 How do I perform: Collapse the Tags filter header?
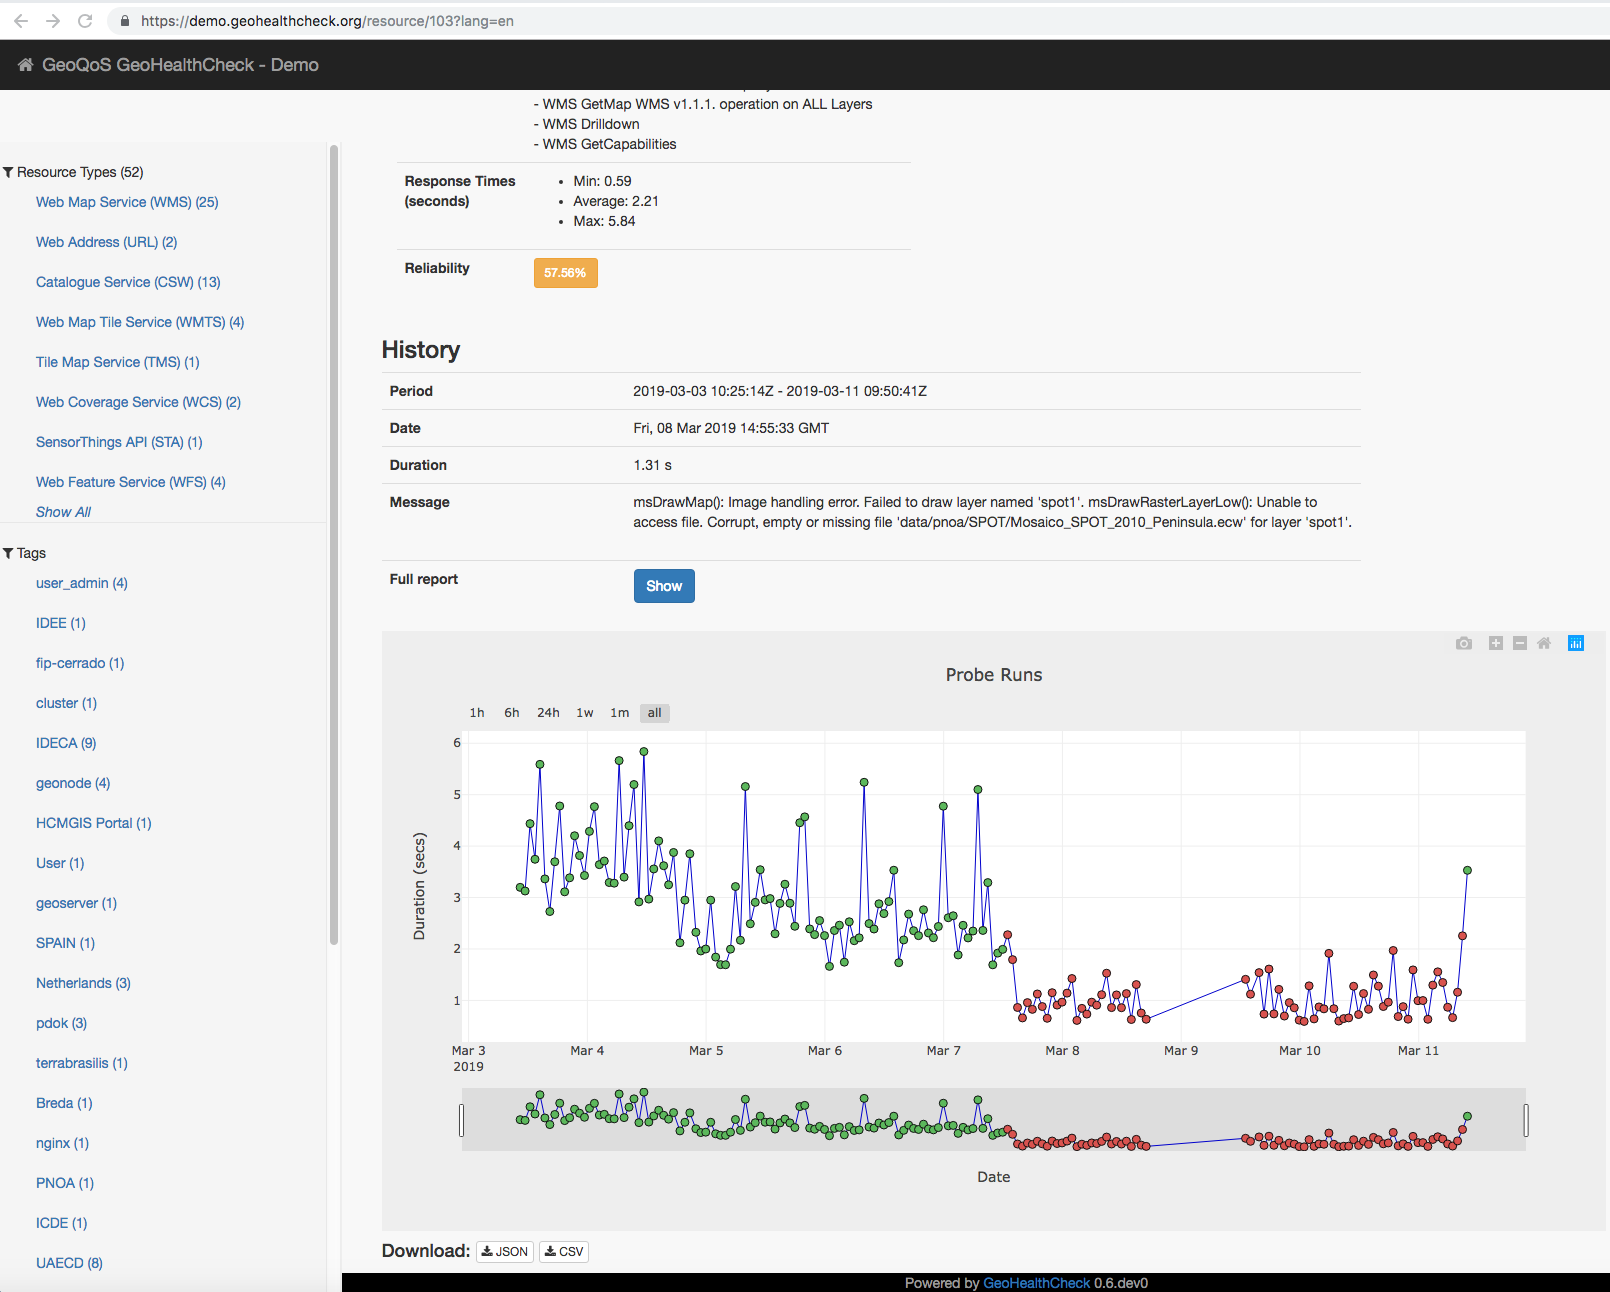(25, 553)
